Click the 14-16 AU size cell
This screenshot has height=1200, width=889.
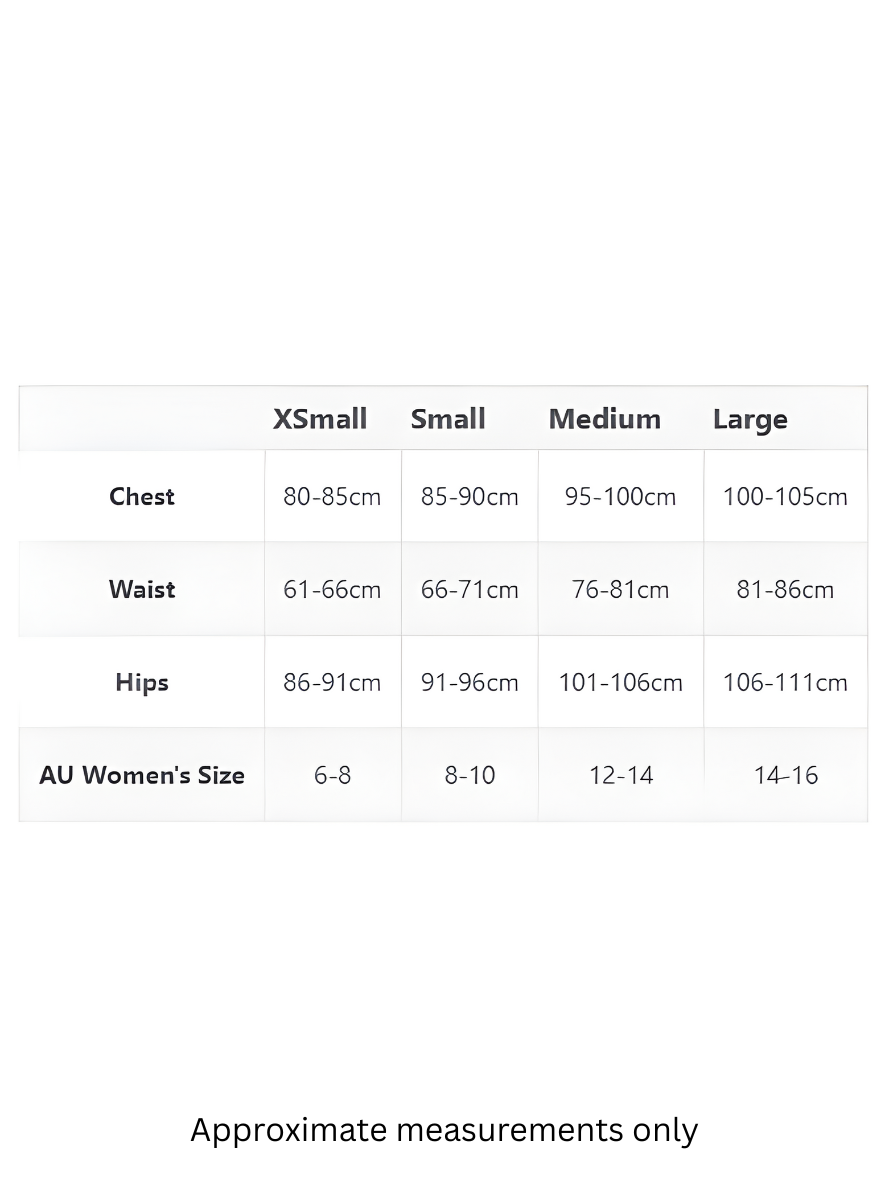(x=786, y=775)
